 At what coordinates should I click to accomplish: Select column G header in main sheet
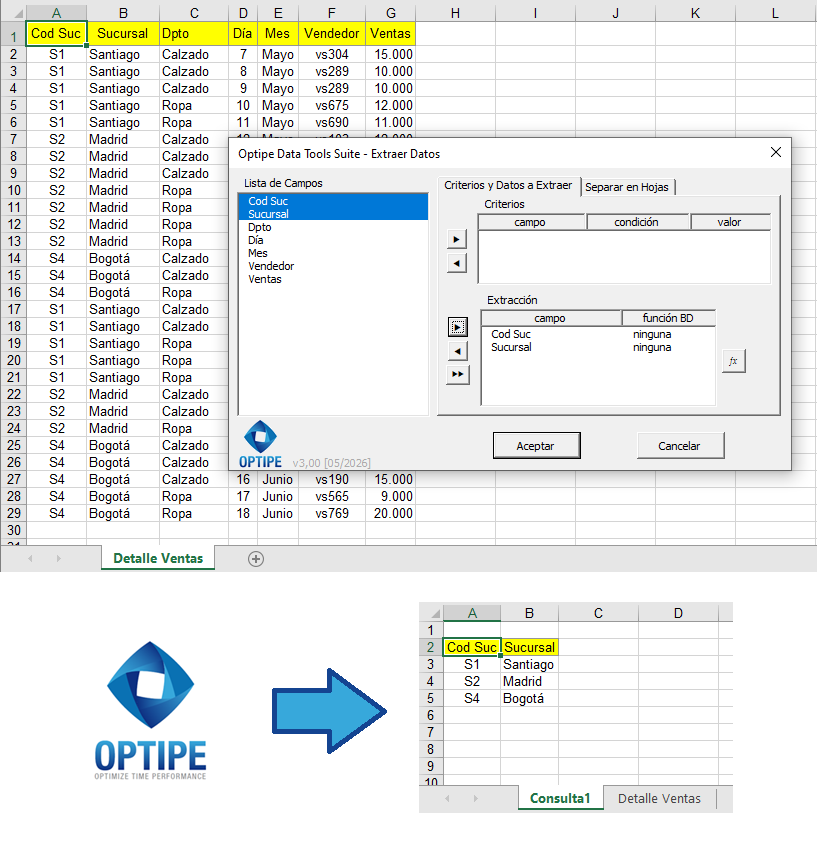pos(390,13)
